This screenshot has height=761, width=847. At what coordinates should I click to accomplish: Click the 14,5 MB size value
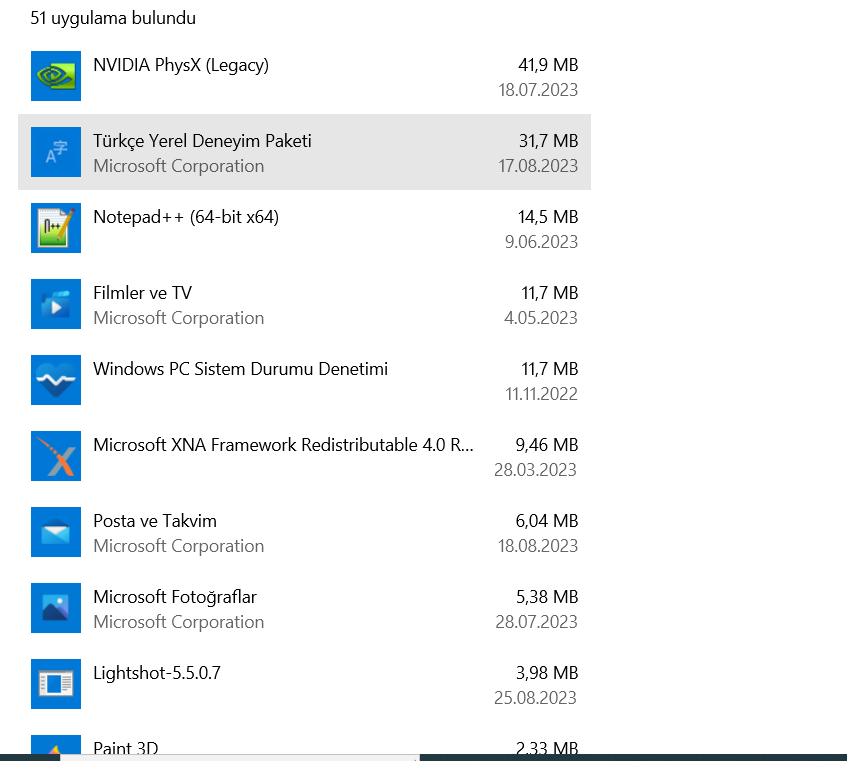(548, 217)
